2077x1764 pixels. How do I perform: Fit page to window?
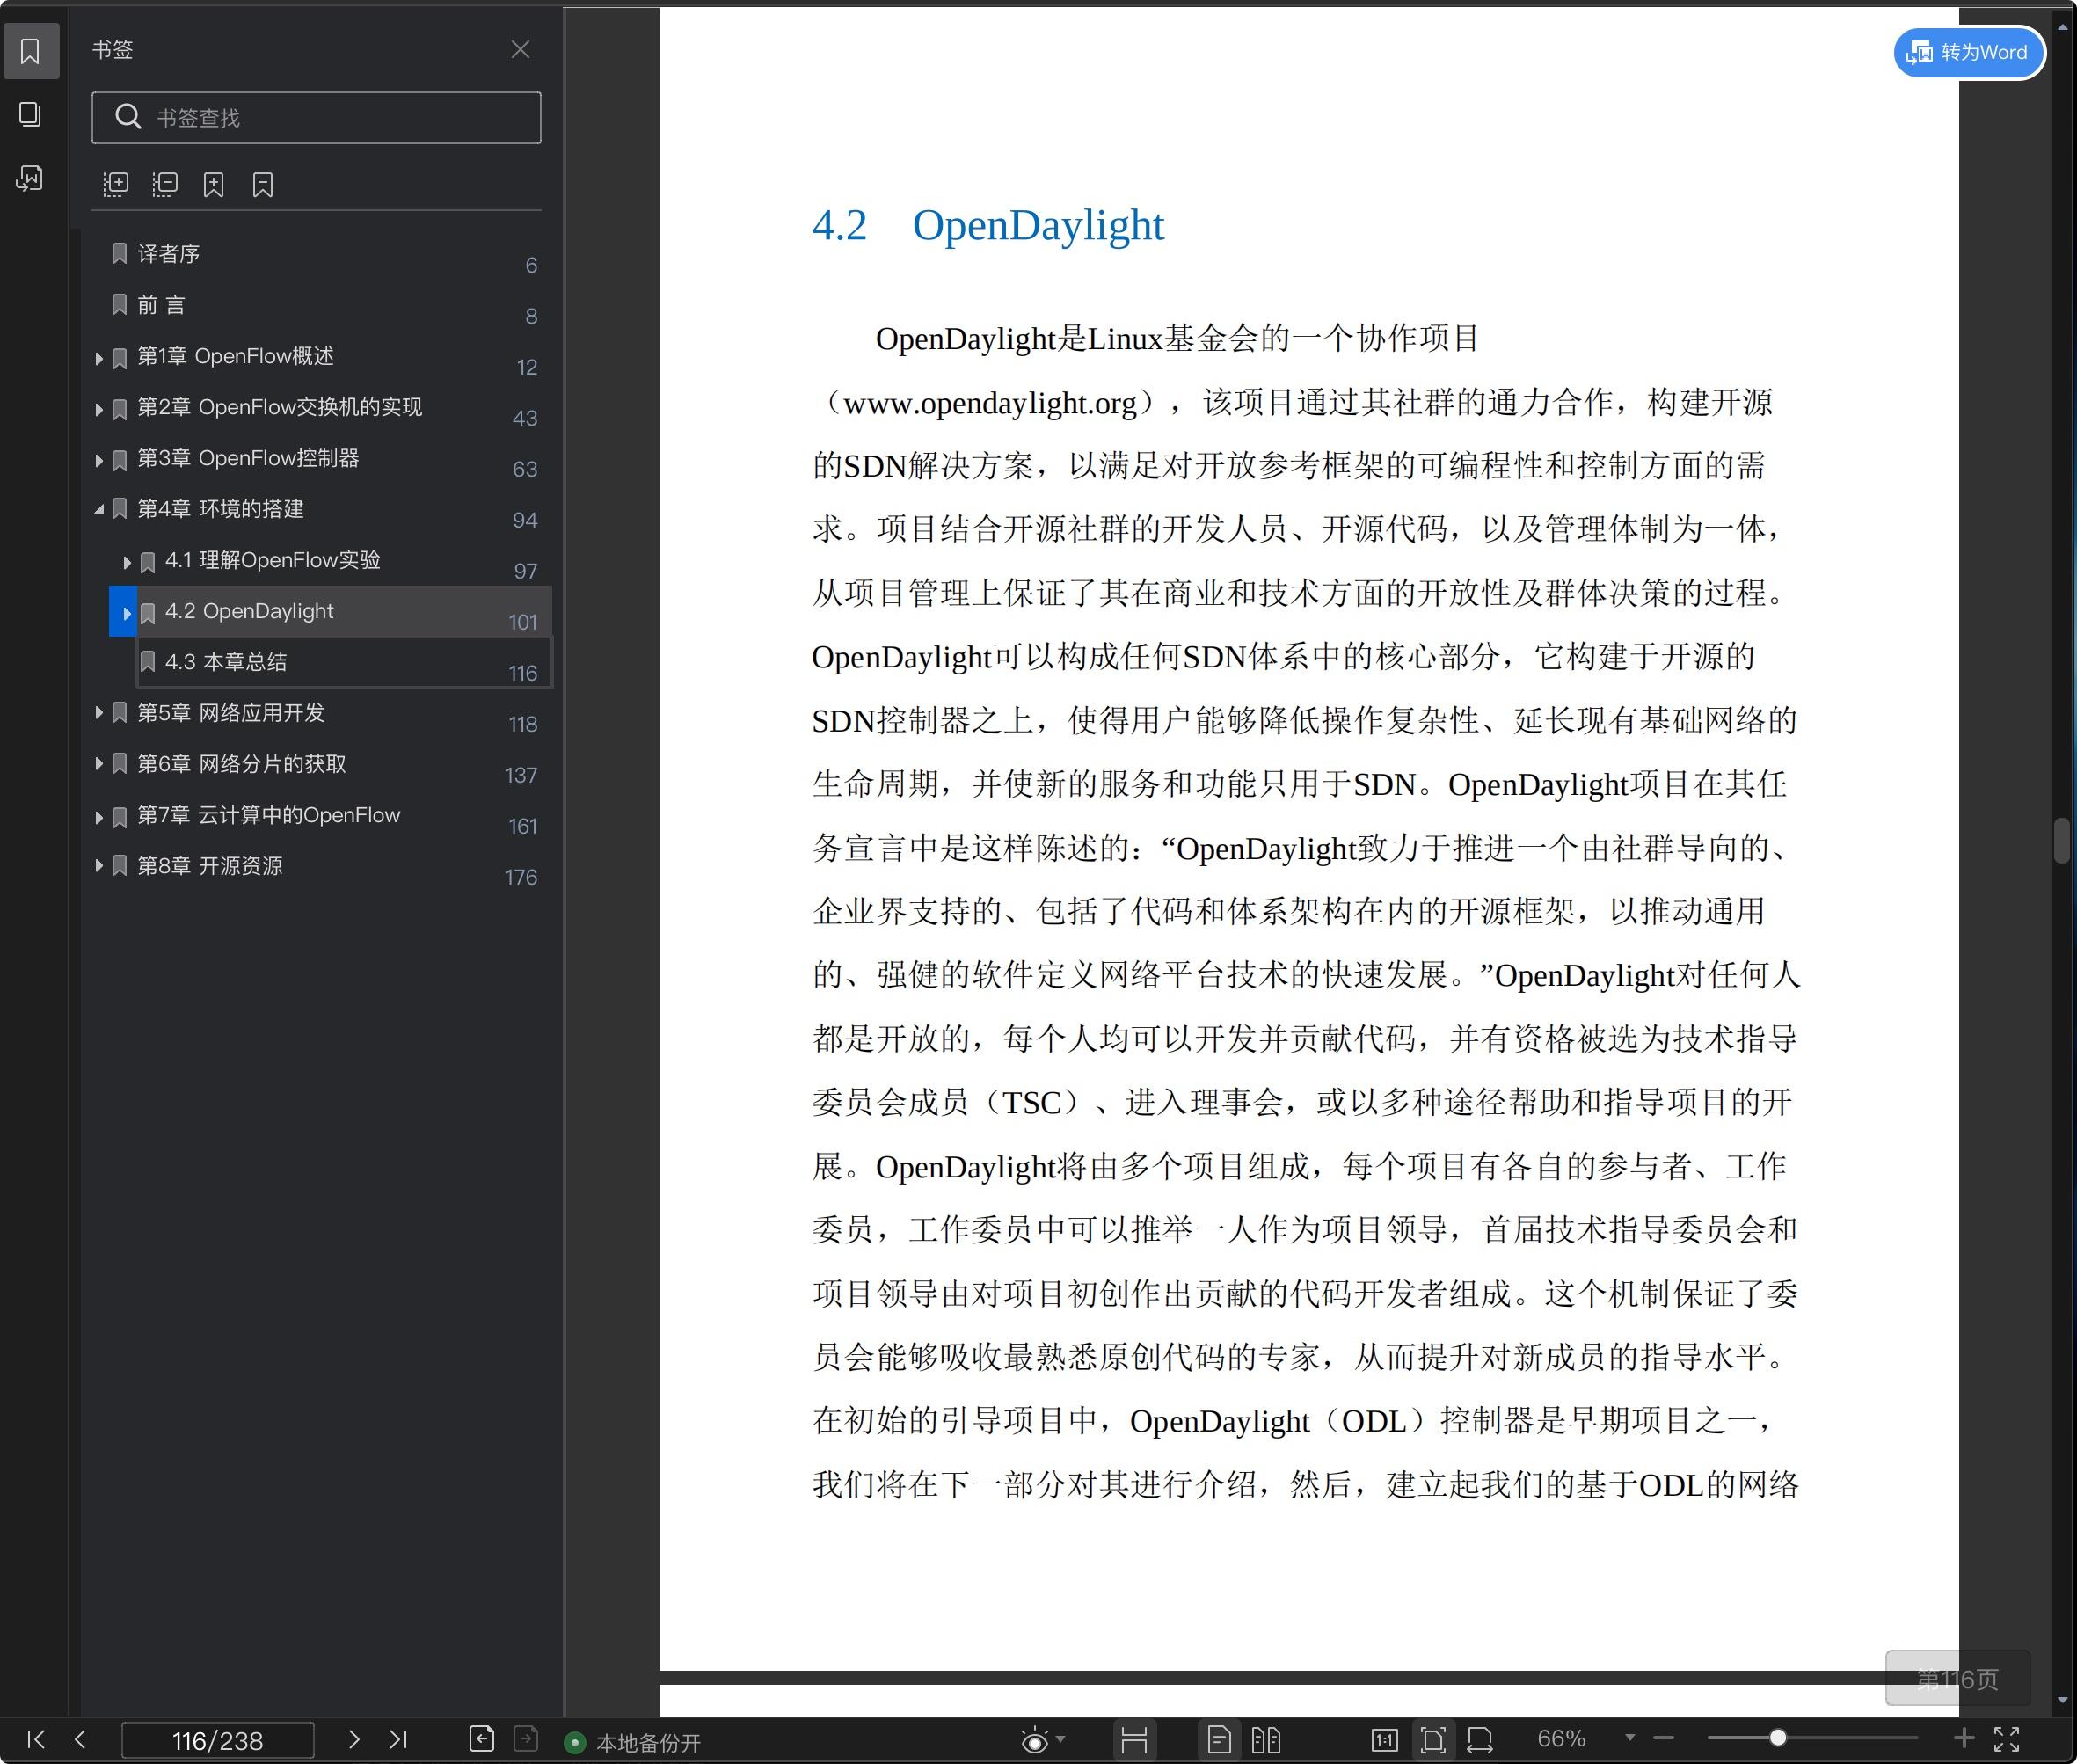pyautogui.click(x=1433, y=1740)
